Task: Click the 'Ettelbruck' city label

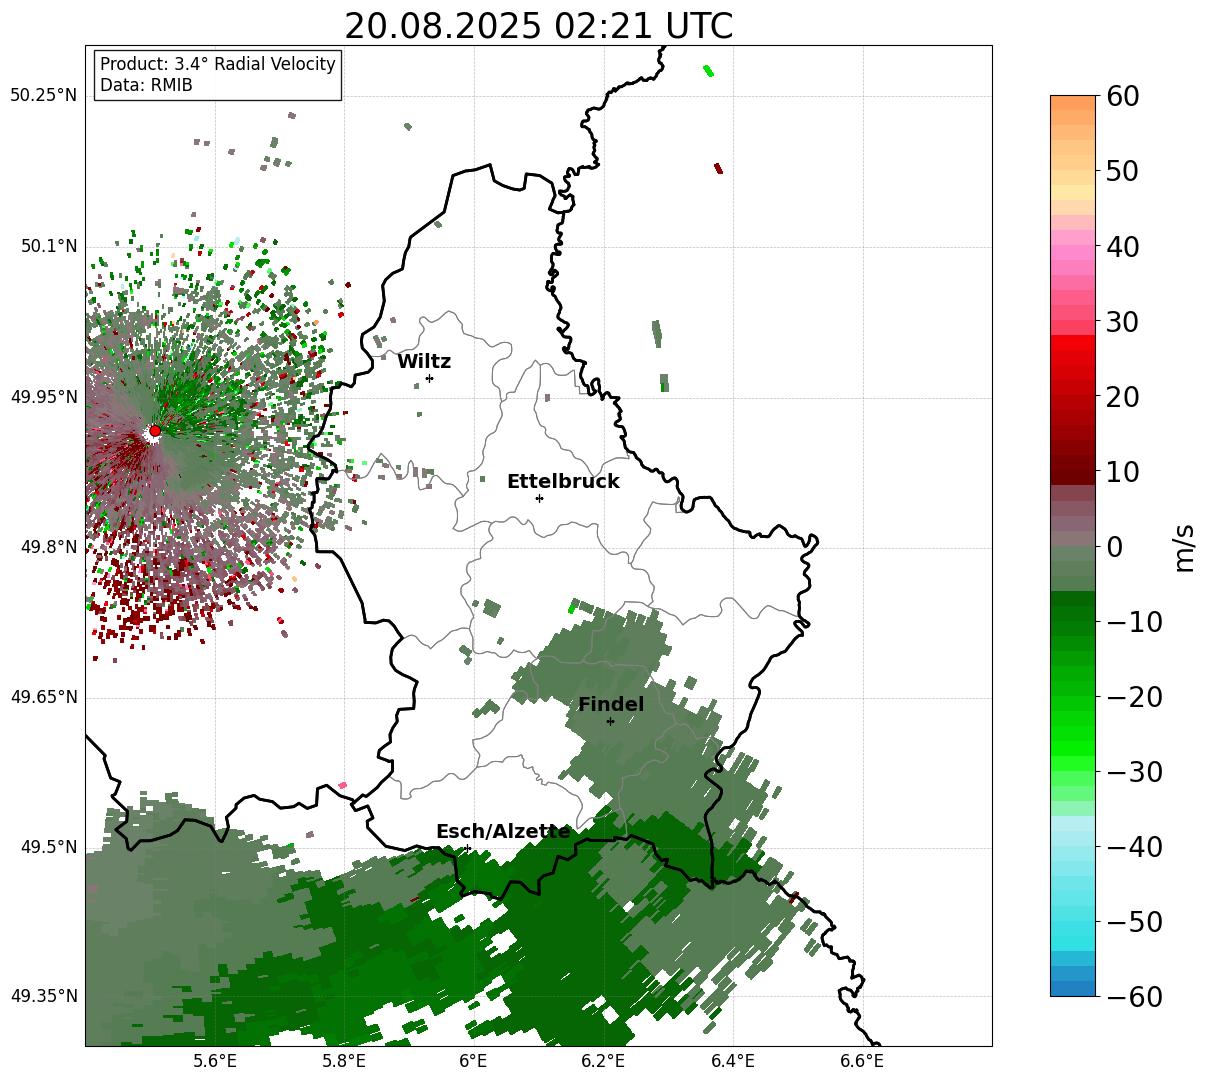Action: (x=563, y=482)
